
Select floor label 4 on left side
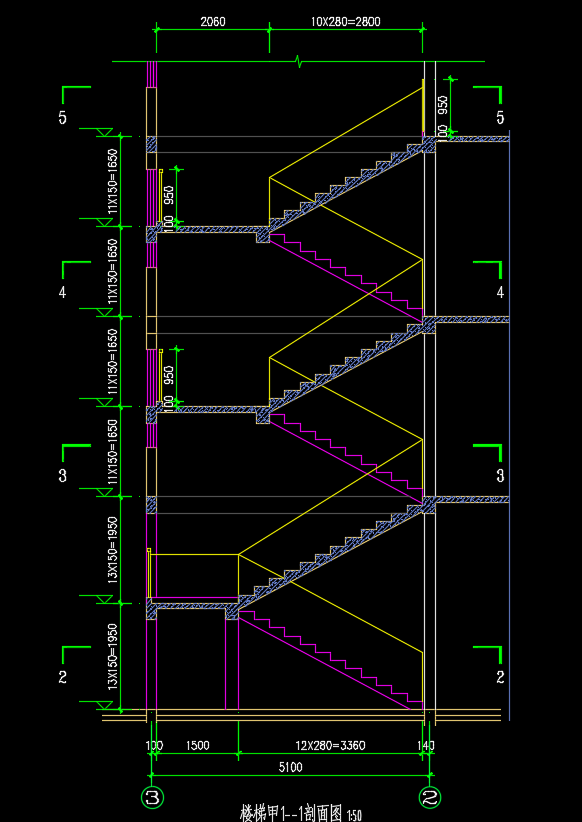[63, 293]
